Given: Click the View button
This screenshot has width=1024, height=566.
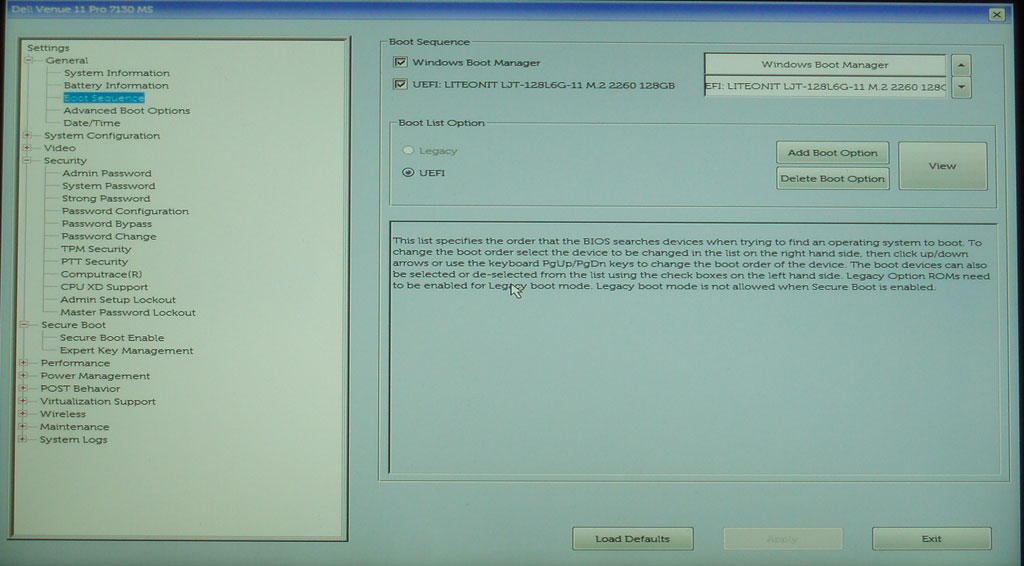Looking at the screenshot, I should (942, 166).
